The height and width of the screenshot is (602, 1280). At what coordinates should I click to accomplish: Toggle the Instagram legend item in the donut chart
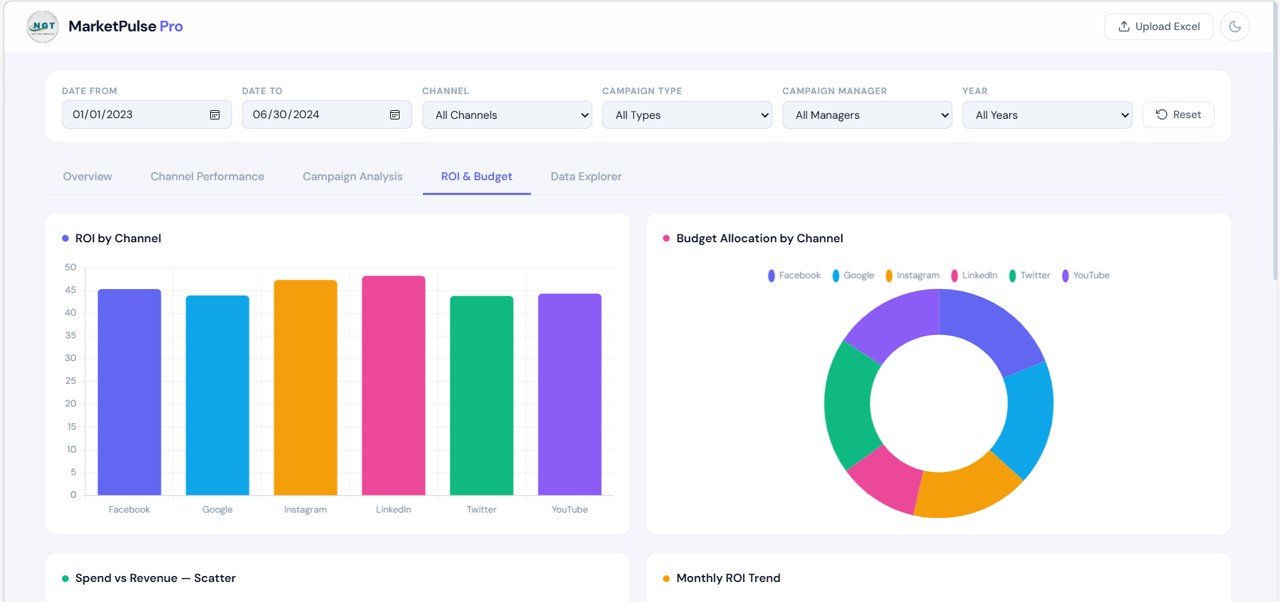pos(914,275)
